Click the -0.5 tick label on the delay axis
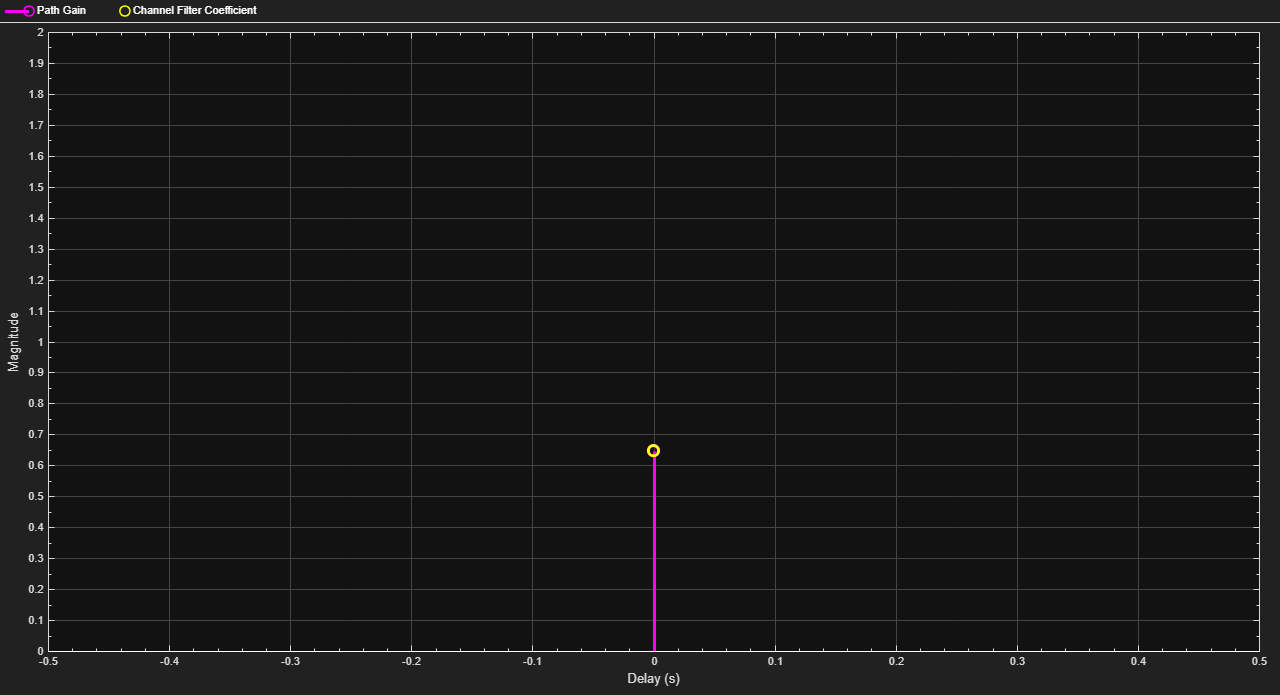The width and height of the screenshot is (1280, 695). 48,661
